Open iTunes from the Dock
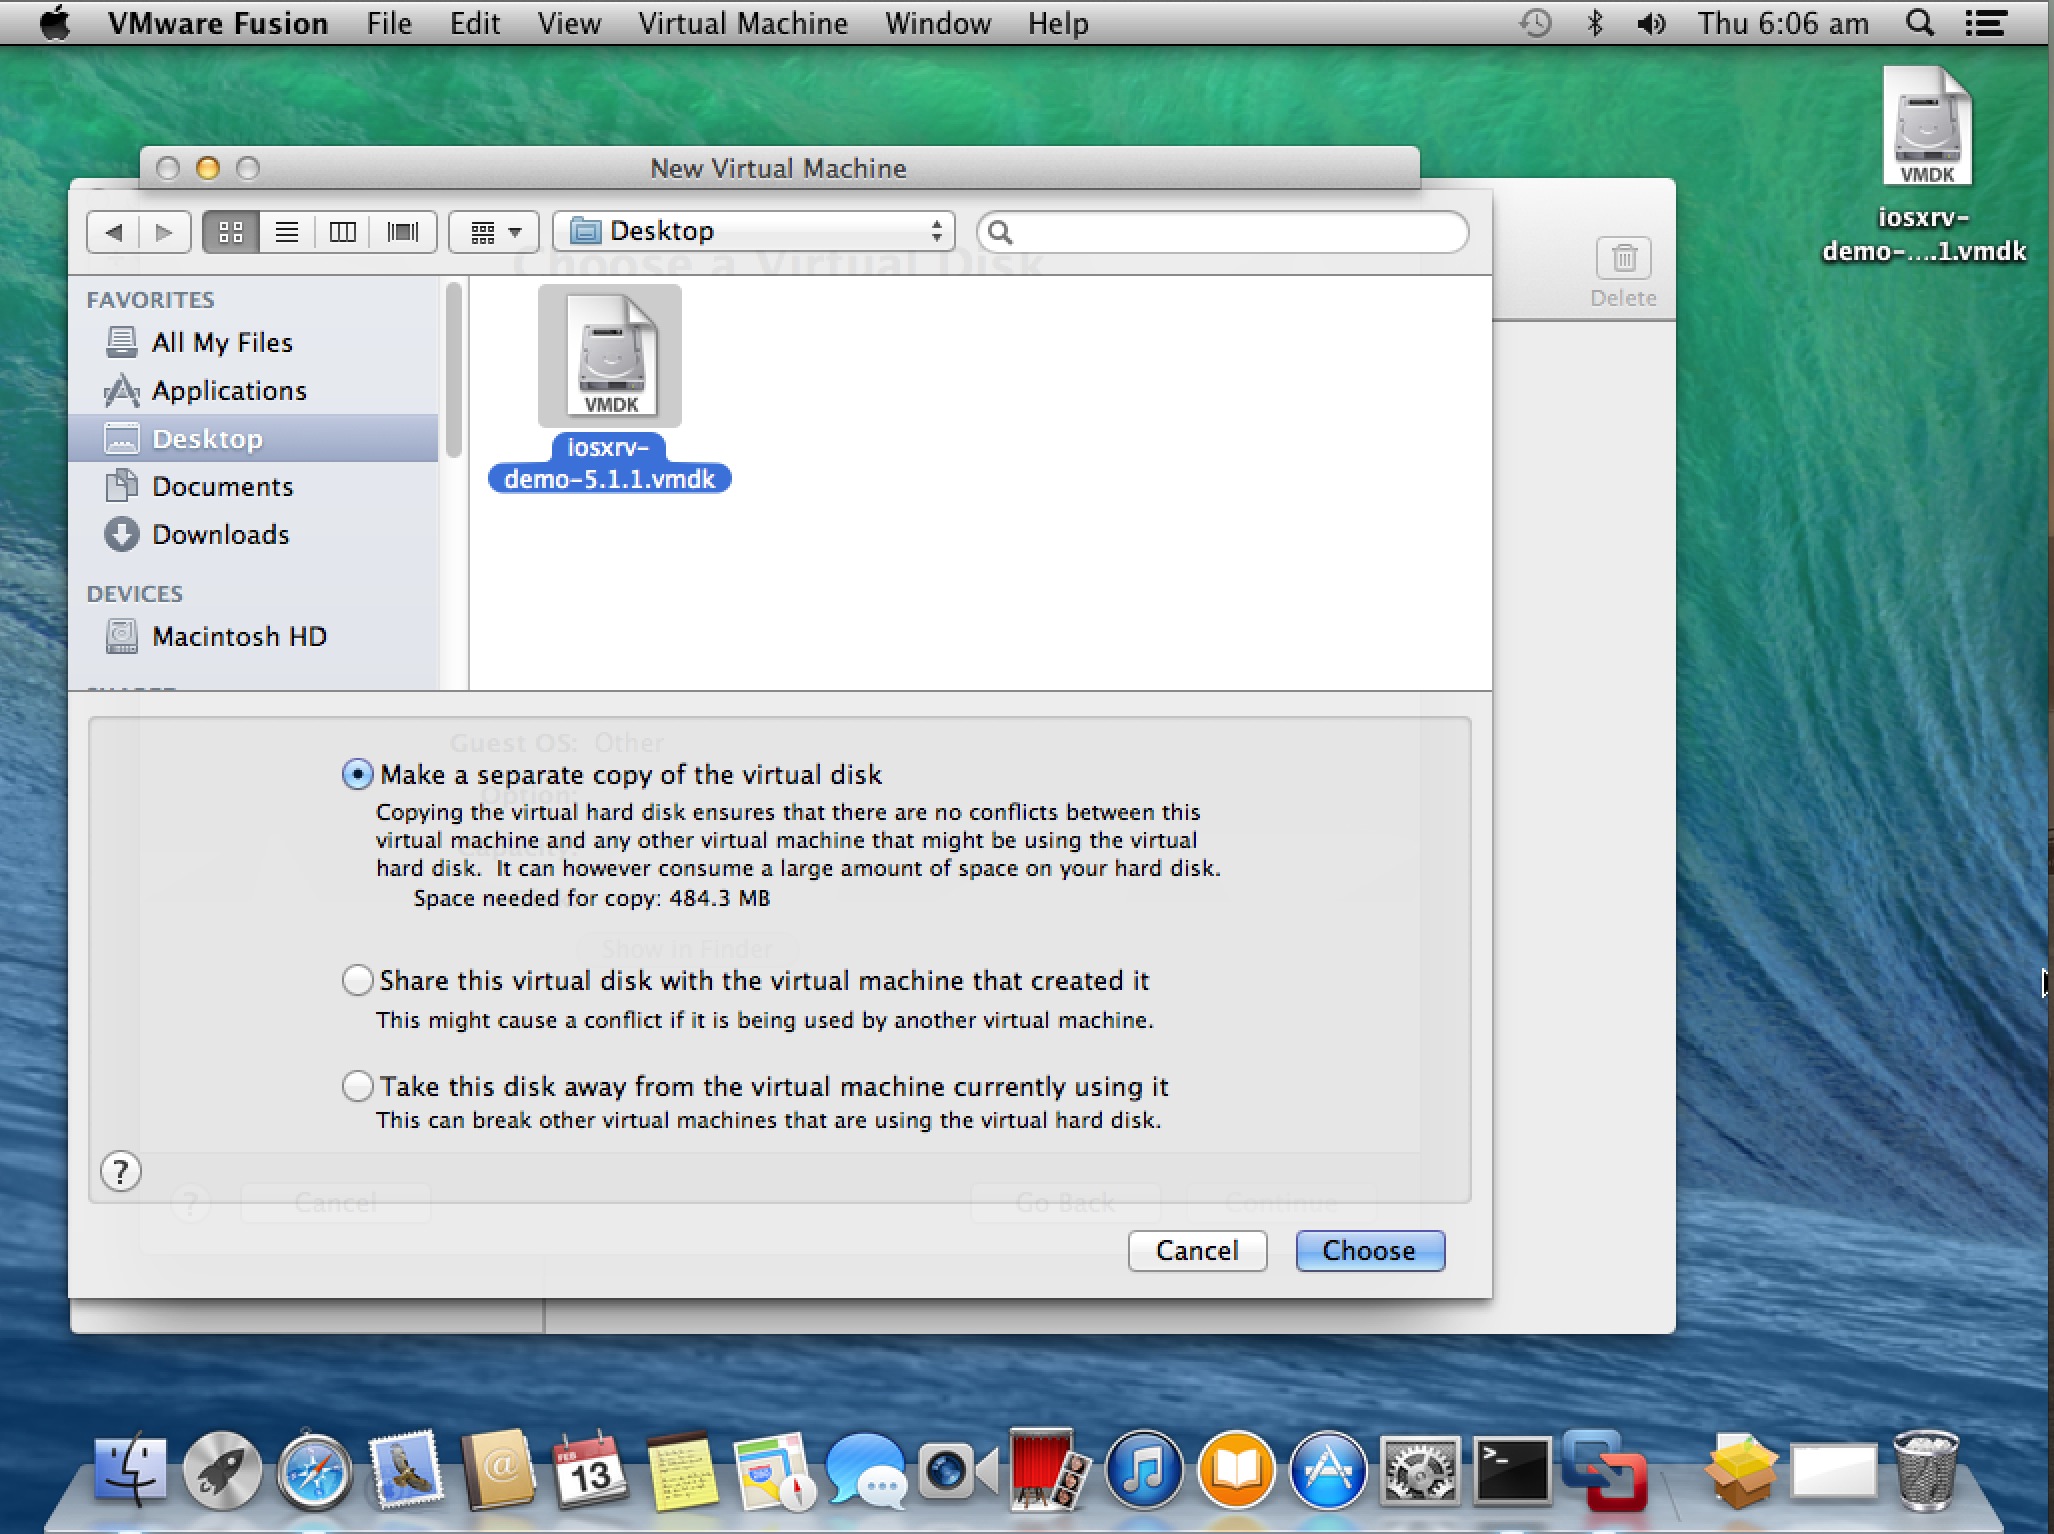 coord(1144,1470)
